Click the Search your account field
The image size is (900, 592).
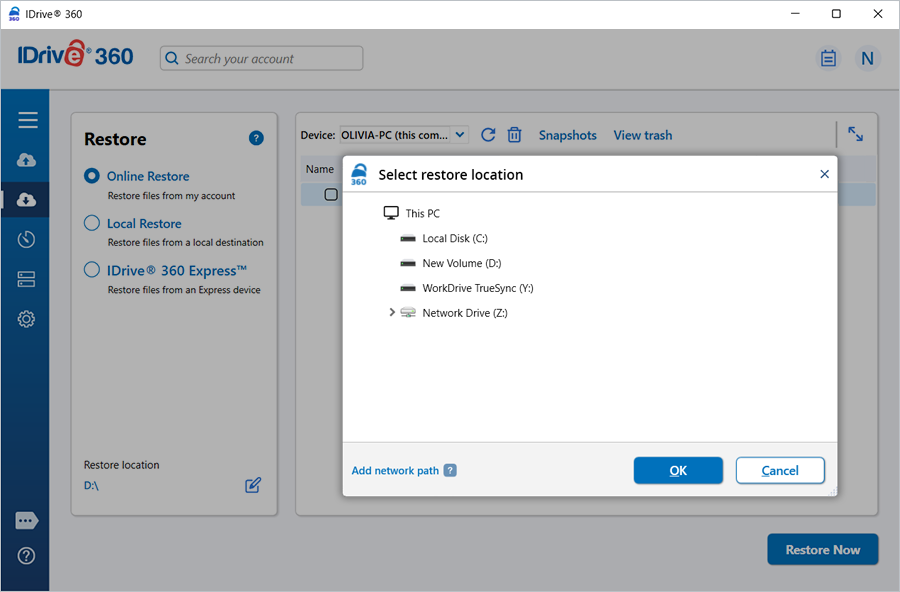pos(262,59)
